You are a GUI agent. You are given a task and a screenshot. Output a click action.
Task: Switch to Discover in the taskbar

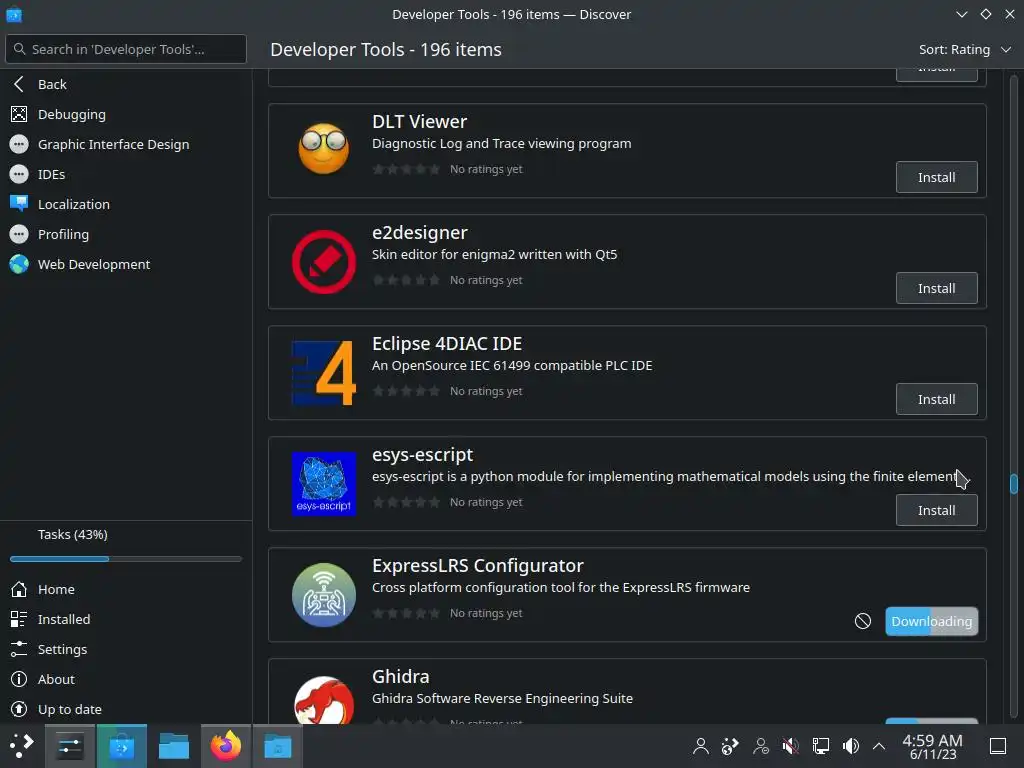pyautogui.click(x=121, y=746)
